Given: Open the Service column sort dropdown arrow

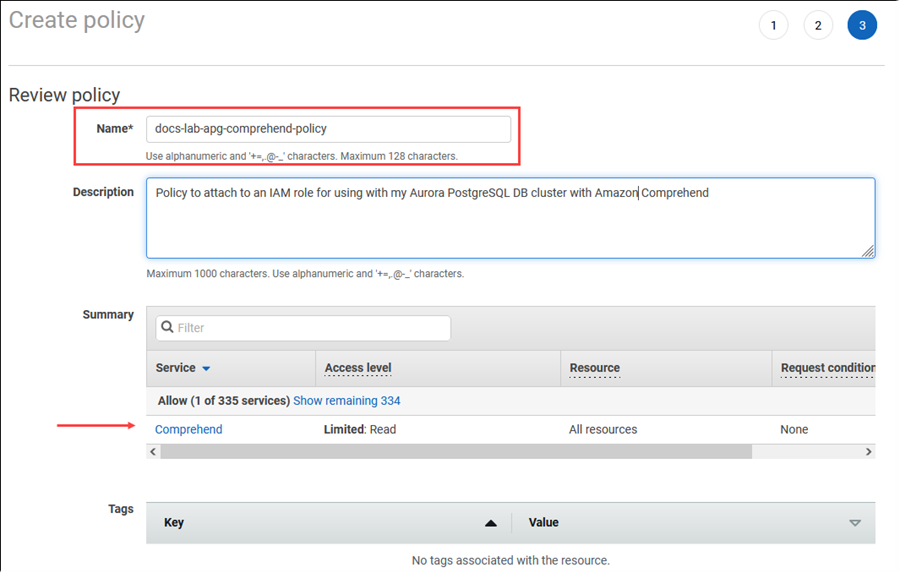Looking at the screenshot, I should 206,369.
